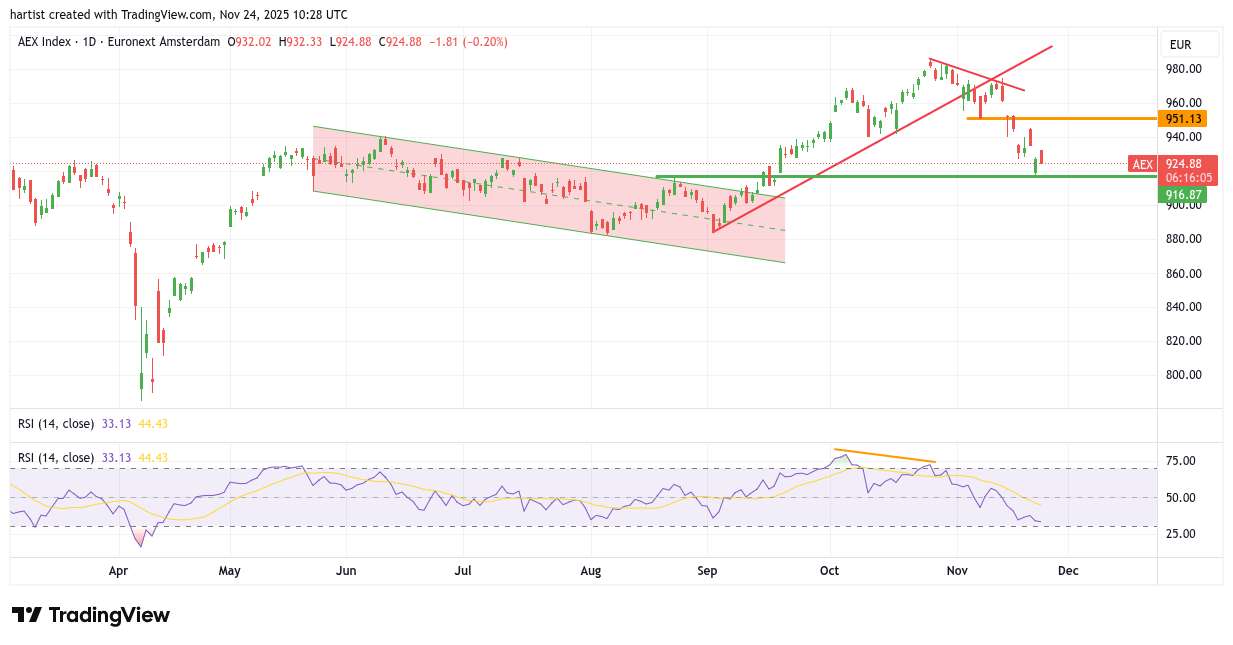
Task: Click the TradingView logo icon
Action: coord(26,615)
